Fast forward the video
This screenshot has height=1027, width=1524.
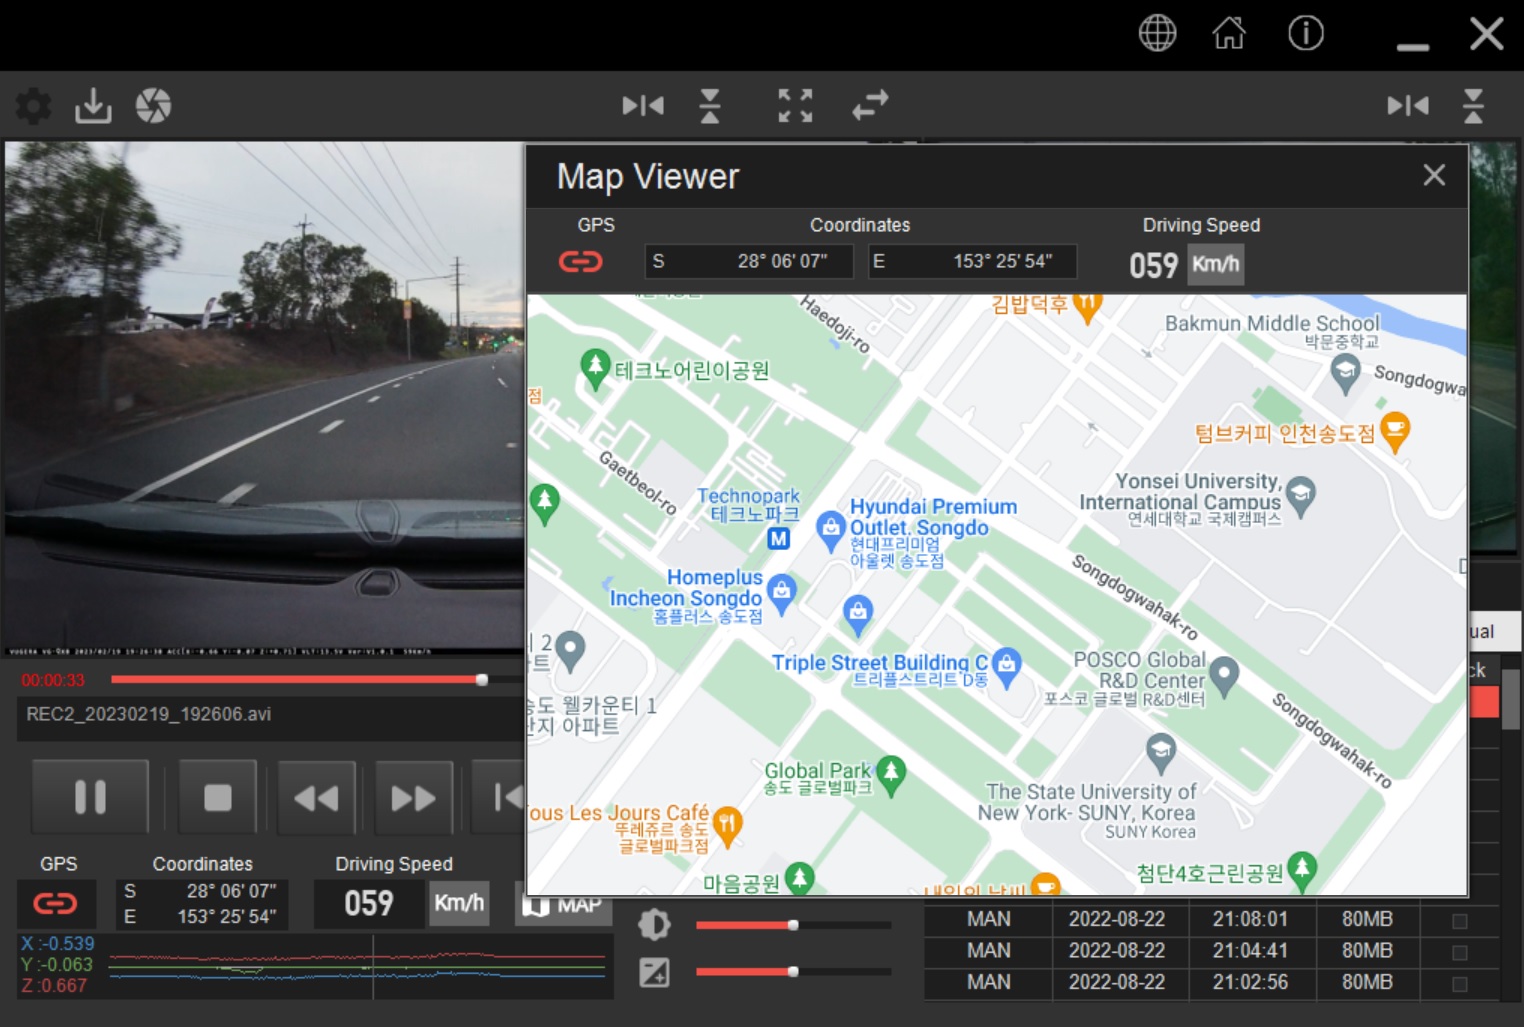pyautogui.click(x=413, y=797)
